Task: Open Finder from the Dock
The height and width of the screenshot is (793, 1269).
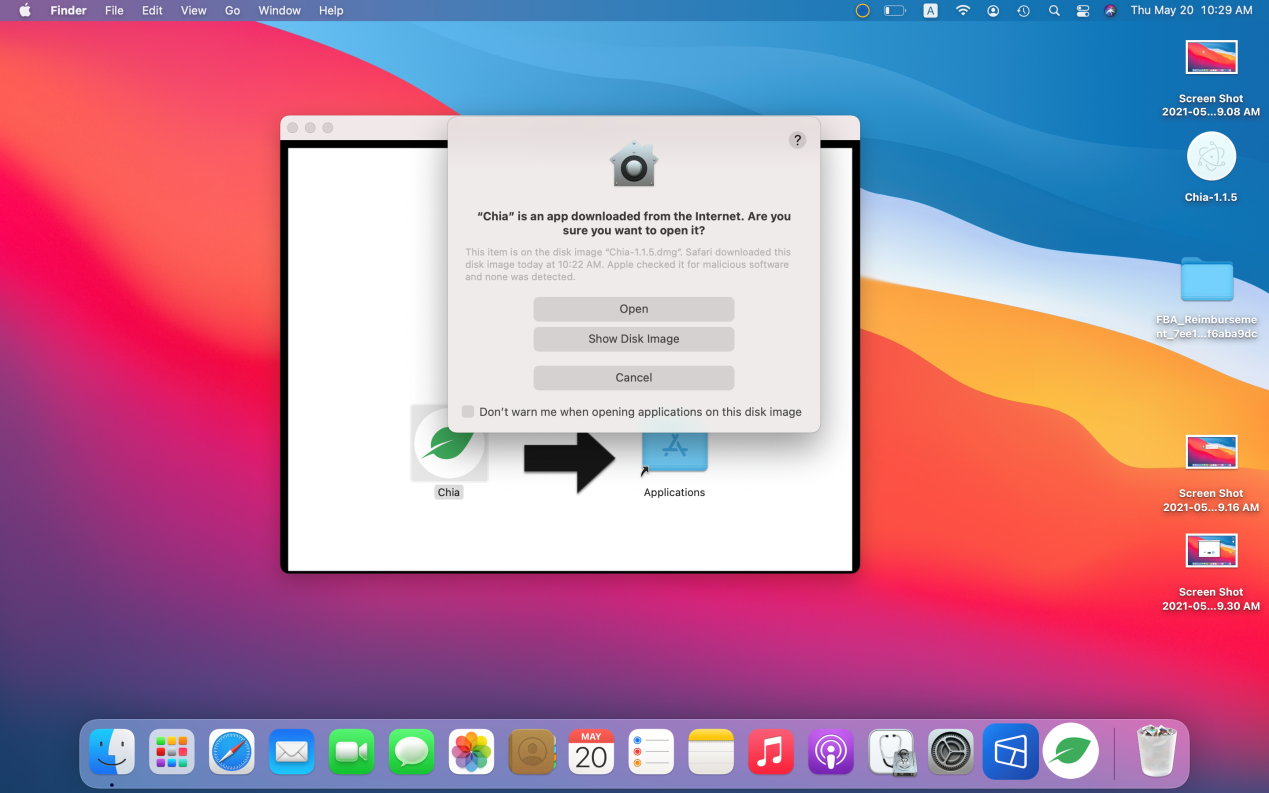Action: click(x=112, y=752)
